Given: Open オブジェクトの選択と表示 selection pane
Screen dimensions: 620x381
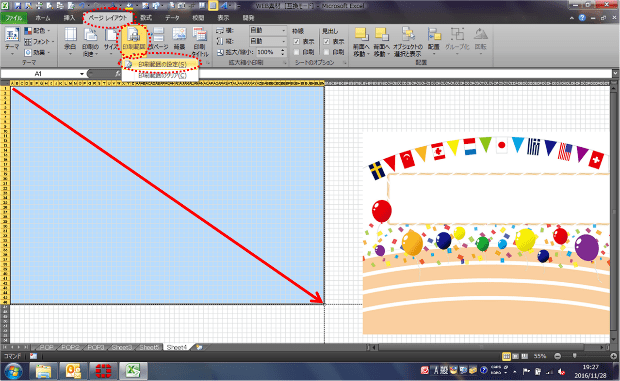Looking at the screenshot, I should click(x=408, y=42).
